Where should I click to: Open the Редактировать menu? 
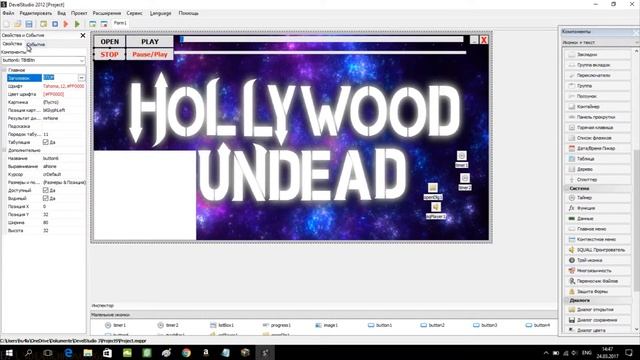(36, 13)
